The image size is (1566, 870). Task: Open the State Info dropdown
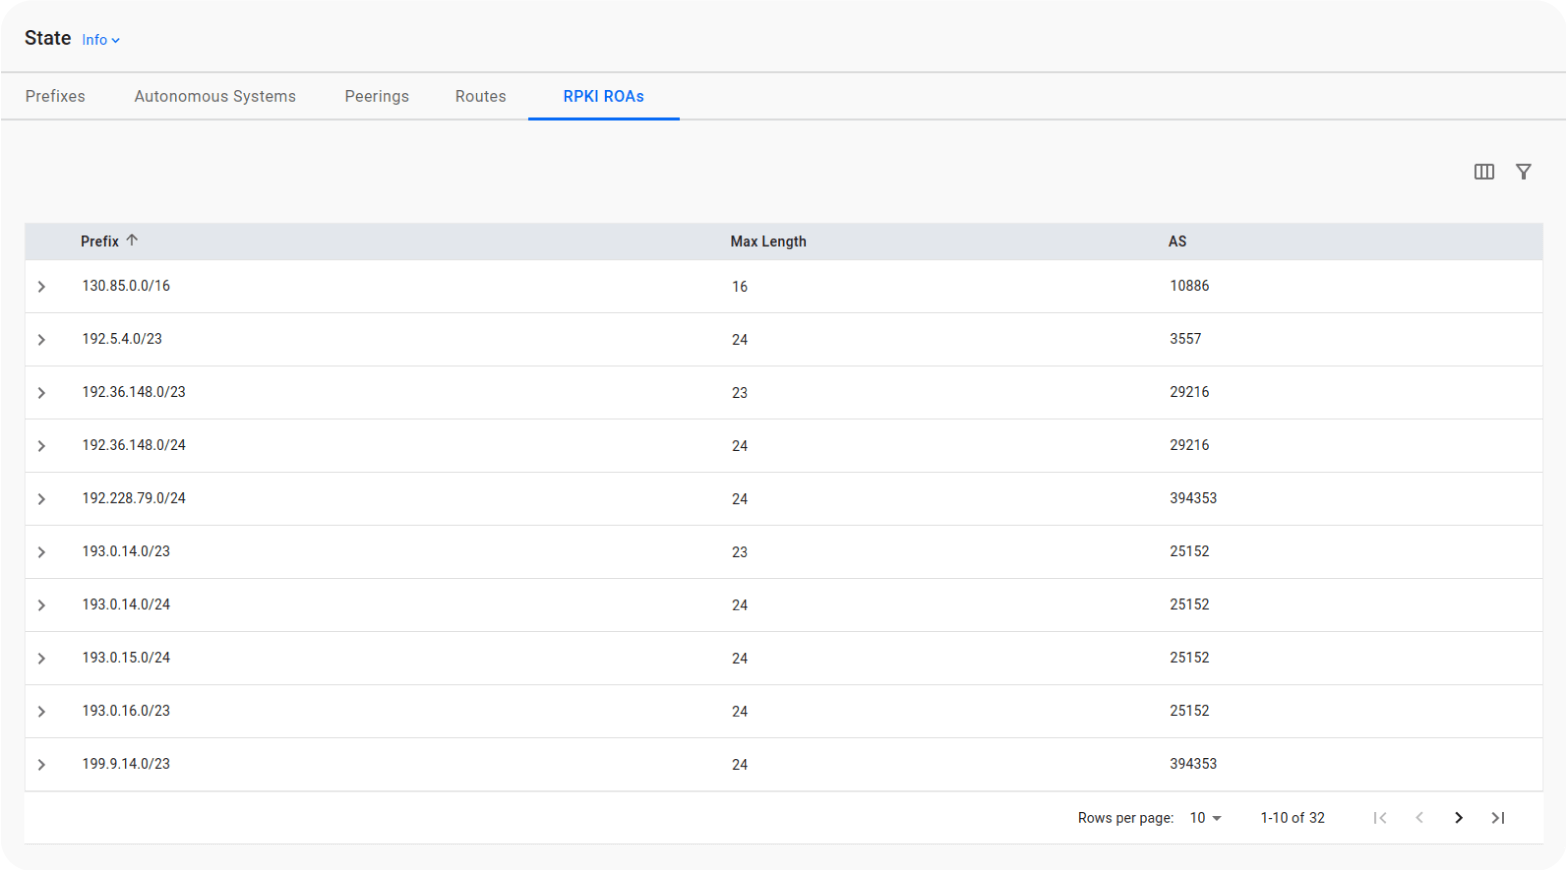101,40
